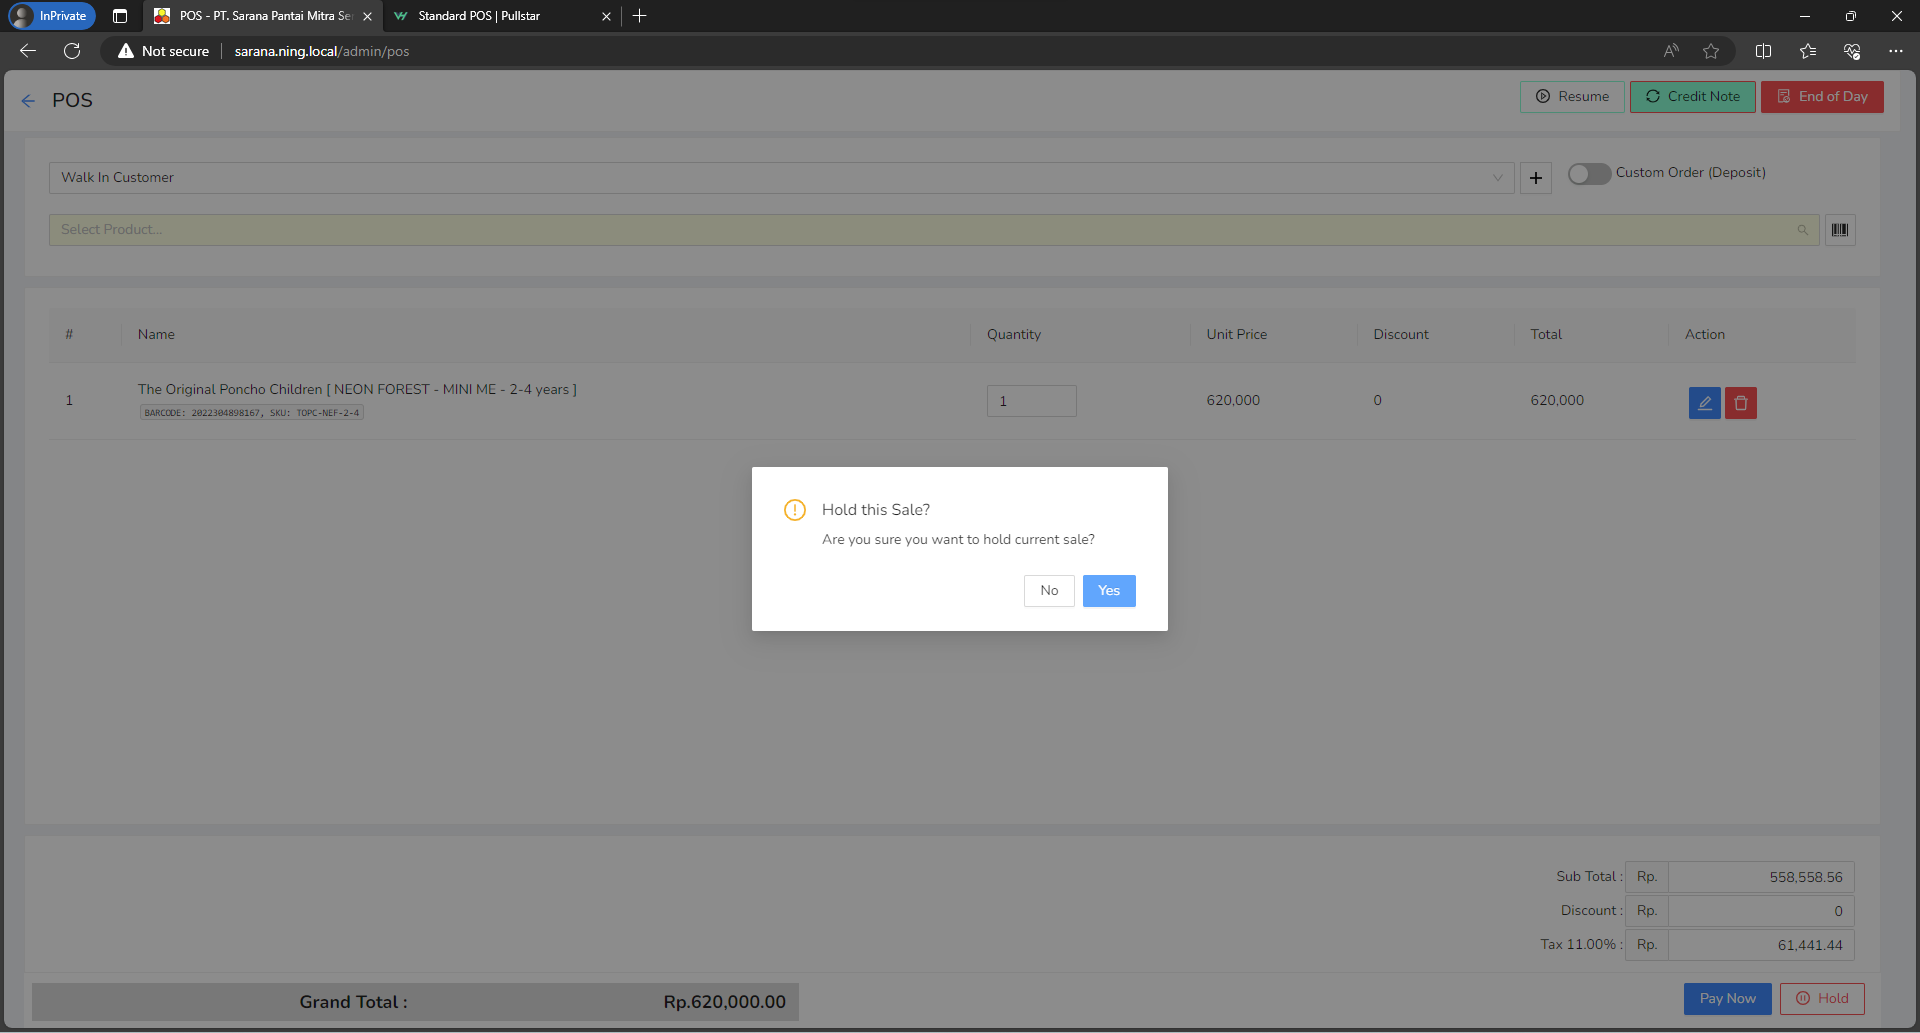Confirm holding the sale with Yes

(x=1109, y=591)
